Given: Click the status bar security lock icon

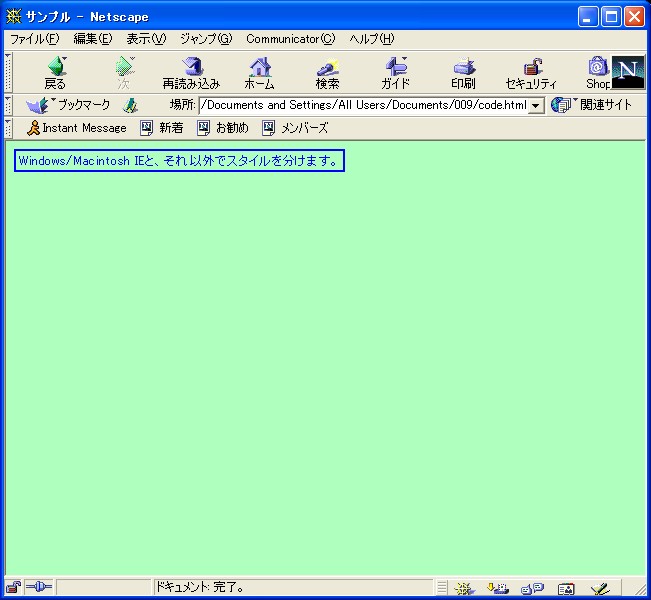Looking at the screenshot, I should point(13,587).
